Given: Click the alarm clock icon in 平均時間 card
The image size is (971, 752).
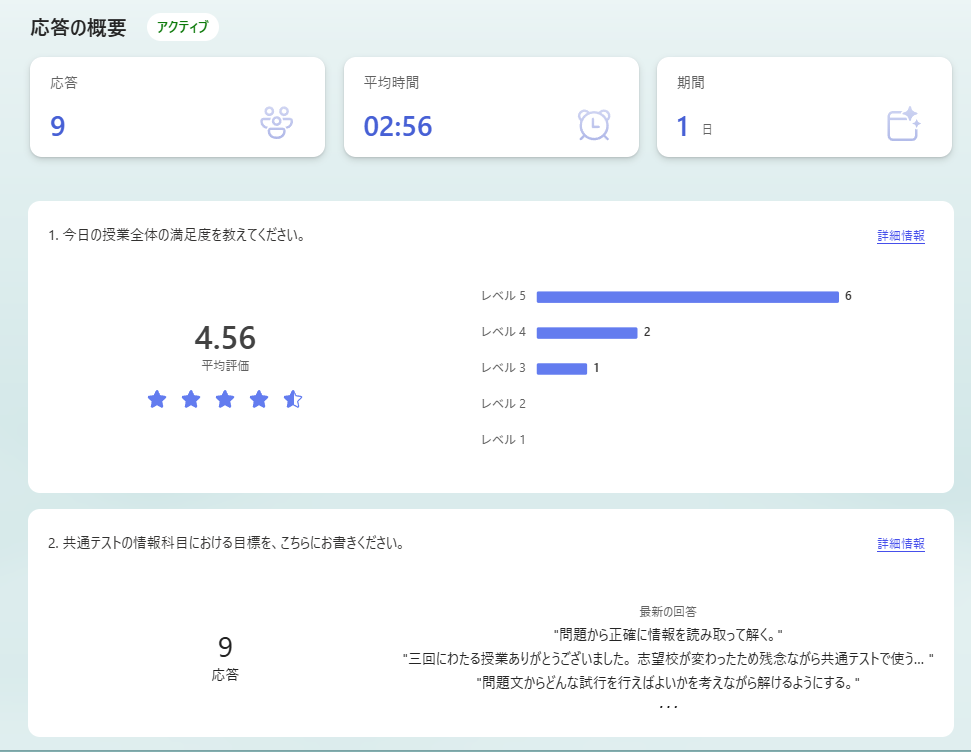Looking at the screenshot, I should point(593,124).
